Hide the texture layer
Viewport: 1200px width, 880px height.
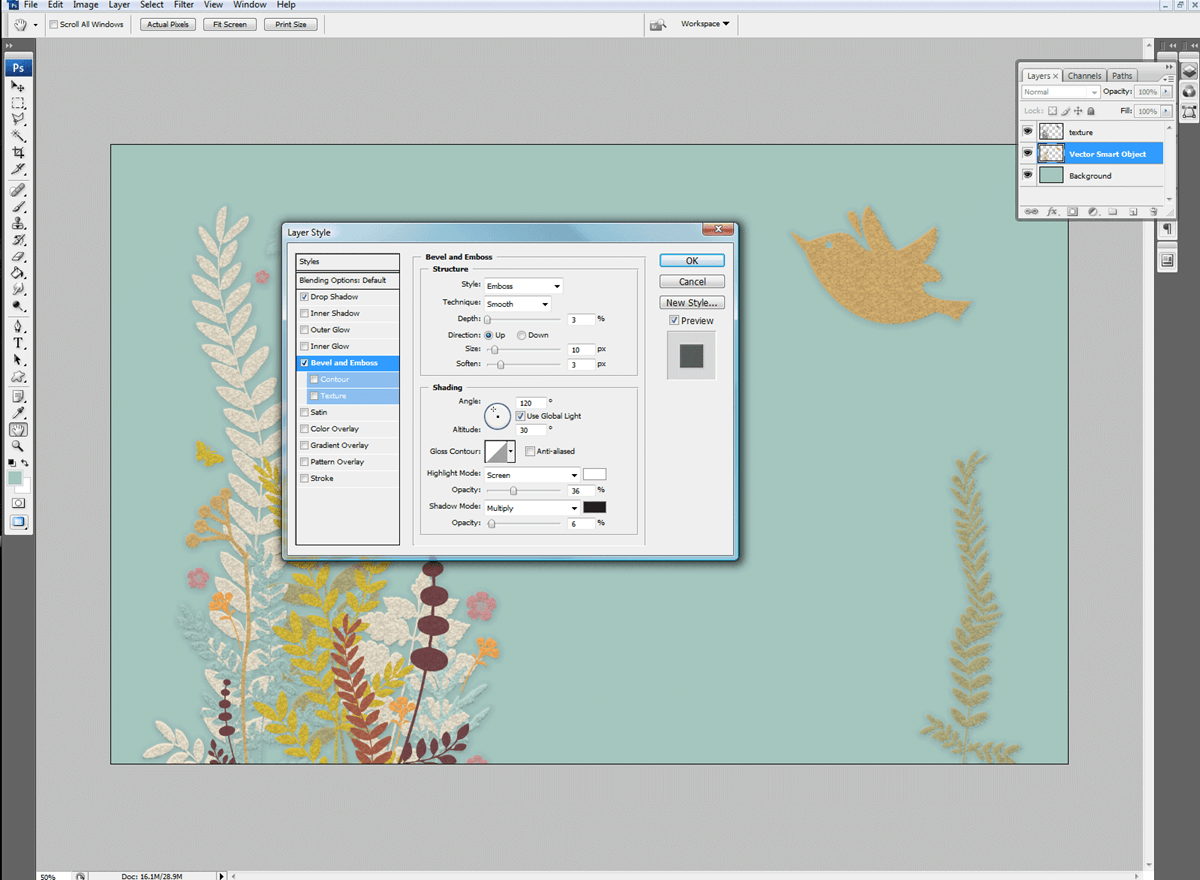point(1027,132)
